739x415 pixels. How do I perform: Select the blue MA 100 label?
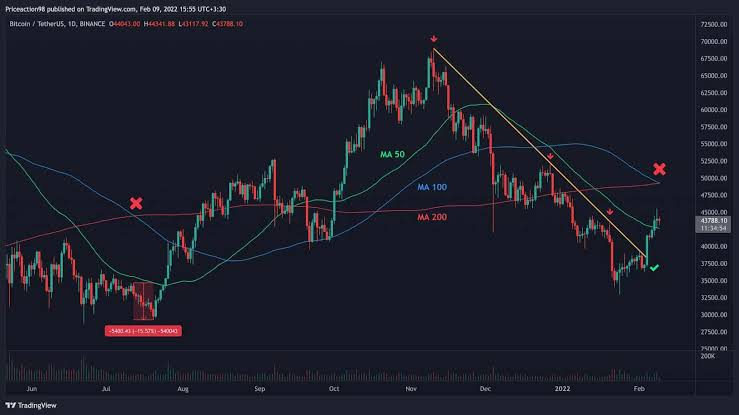click(432, 186)
